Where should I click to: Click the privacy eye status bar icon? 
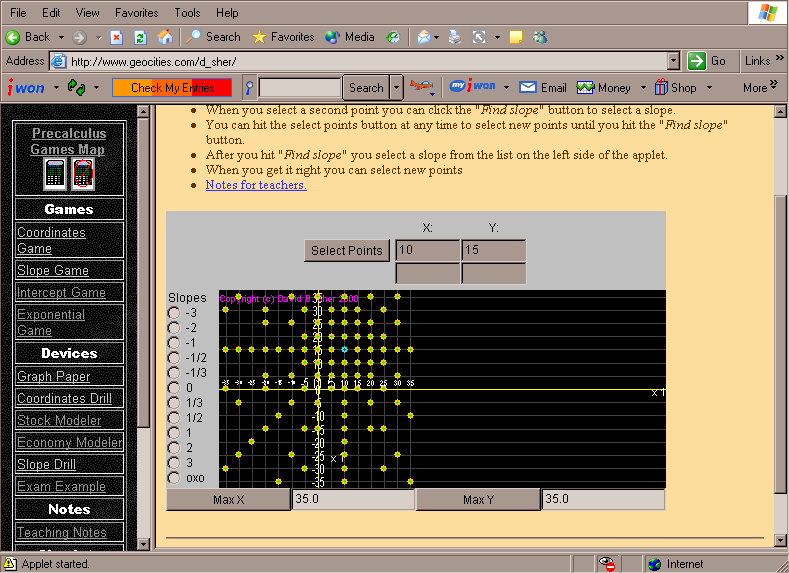608,564
